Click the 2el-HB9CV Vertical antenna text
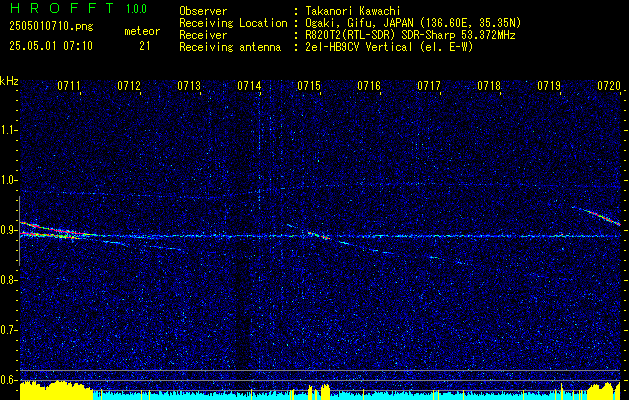629x400 pixels. point(389,47)
